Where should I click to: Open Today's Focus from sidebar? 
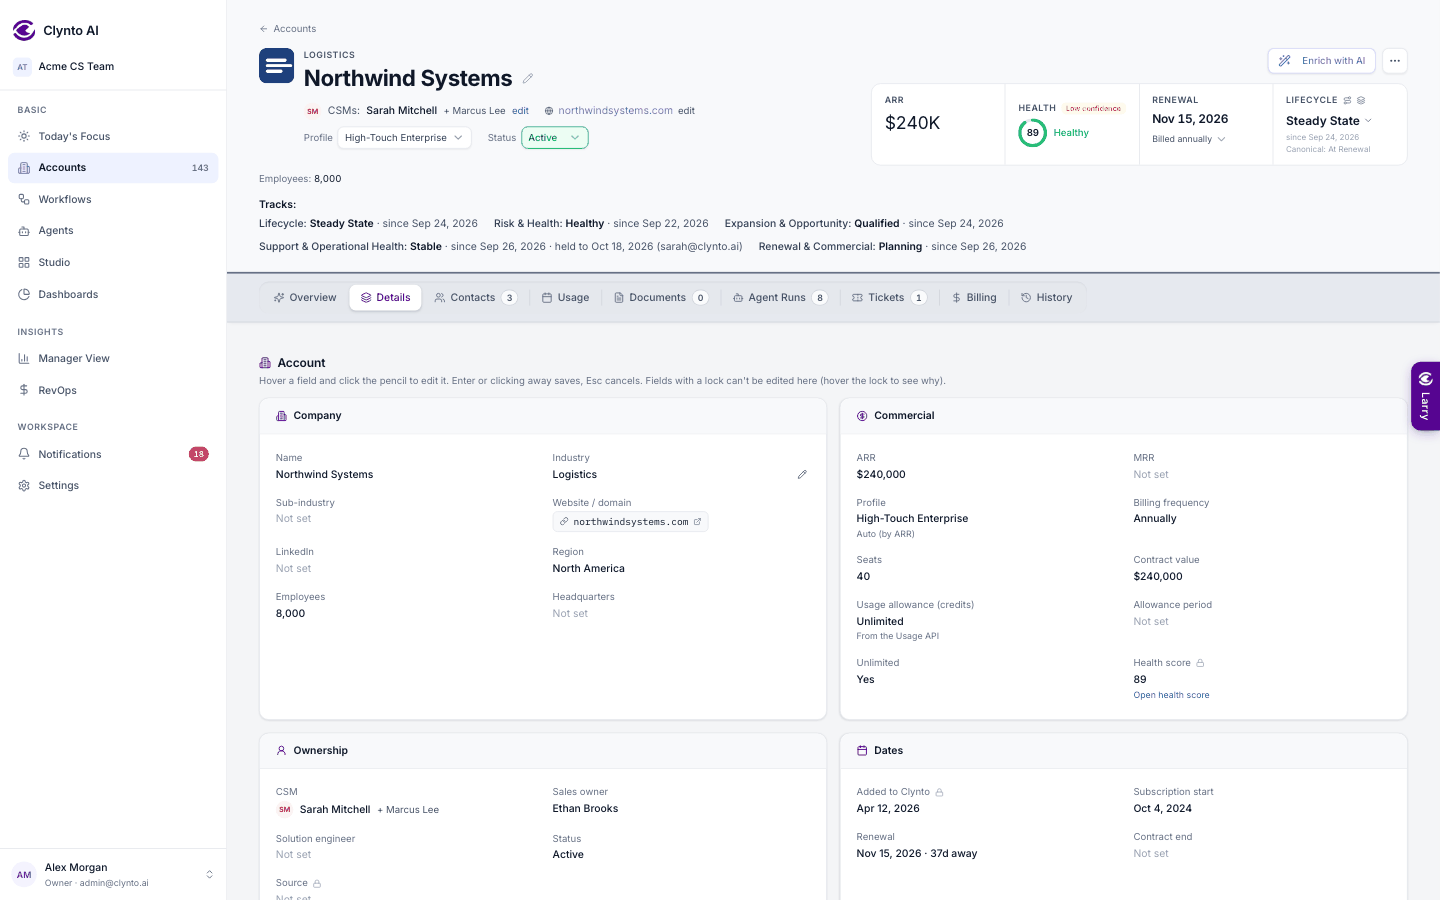[x=113, y=136]
